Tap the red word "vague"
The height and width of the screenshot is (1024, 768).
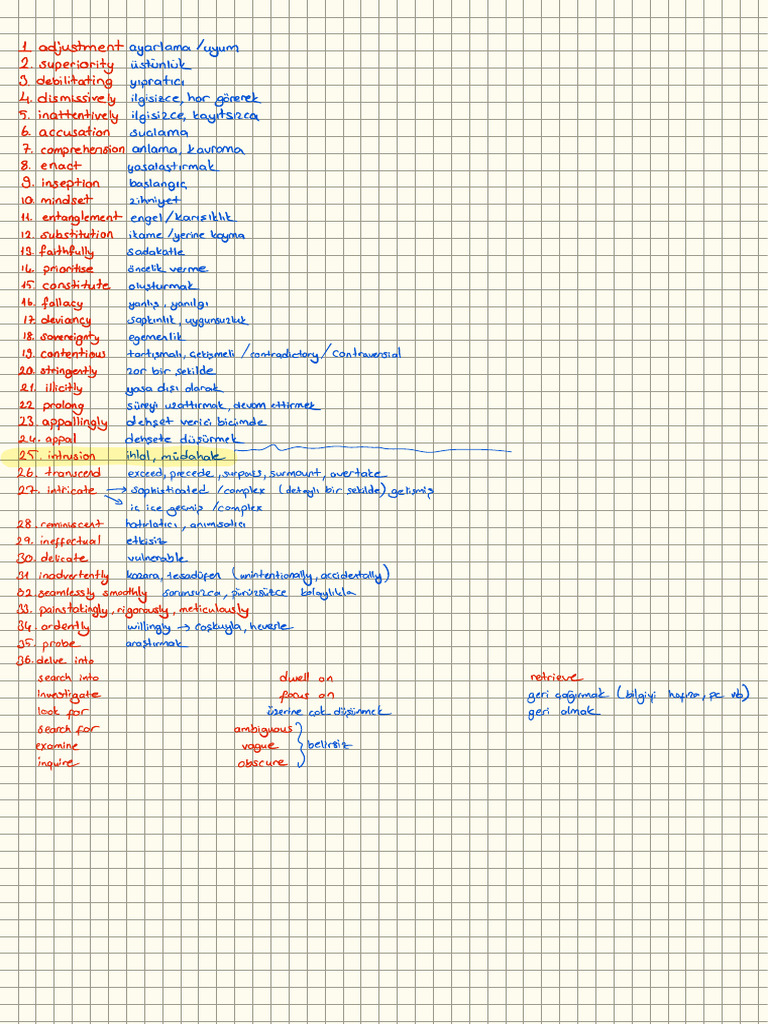(261, 746)
